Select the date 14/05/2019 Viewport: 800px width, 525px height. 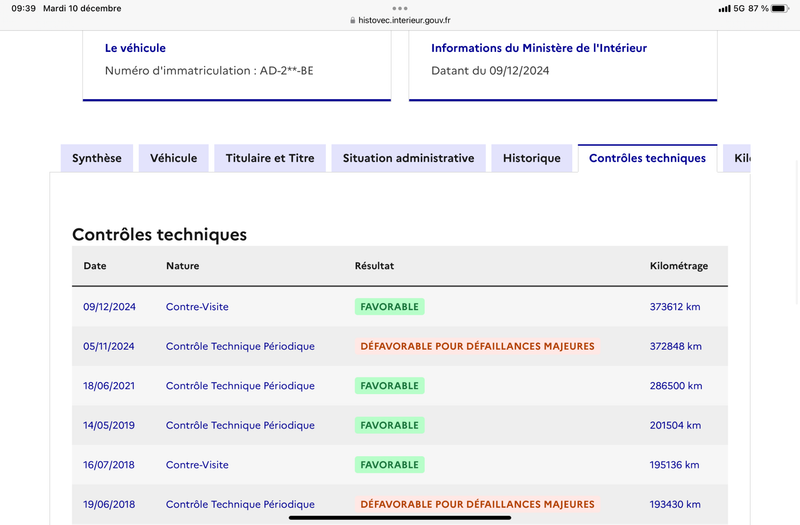click(x=109, y=425)
